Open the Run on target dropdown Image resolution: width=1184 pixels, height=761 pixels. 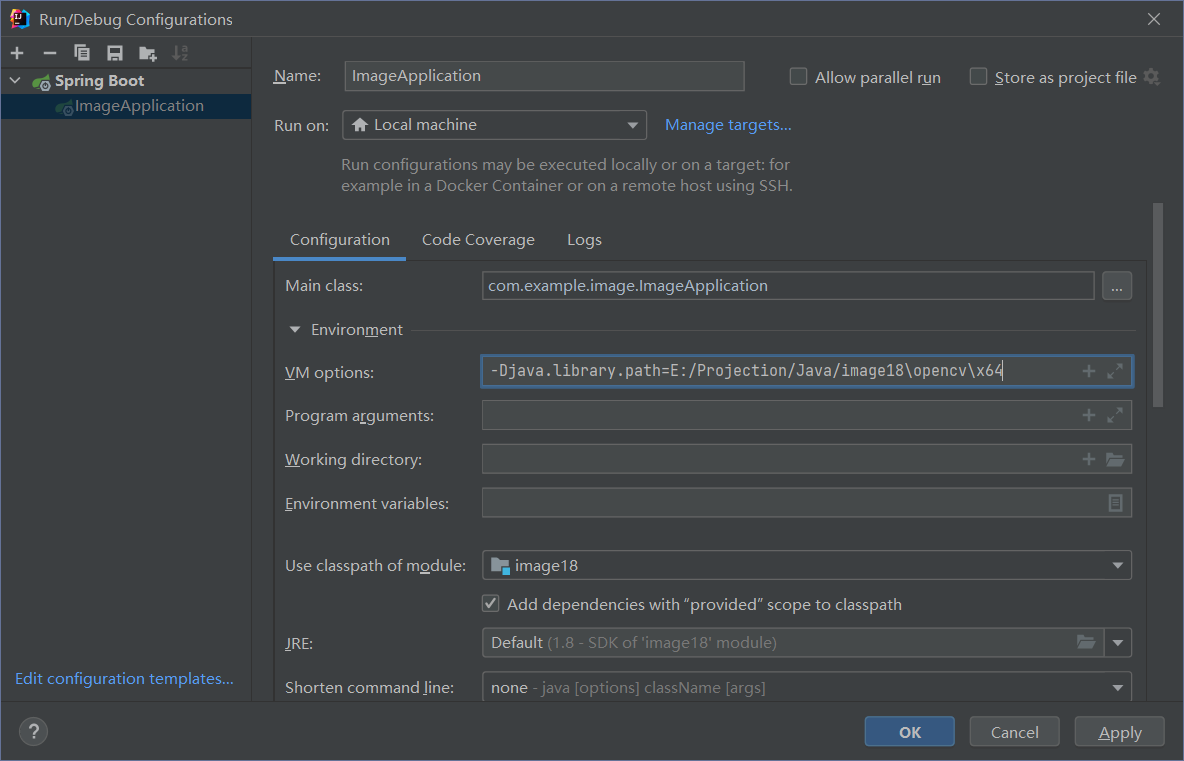point(632,125)
